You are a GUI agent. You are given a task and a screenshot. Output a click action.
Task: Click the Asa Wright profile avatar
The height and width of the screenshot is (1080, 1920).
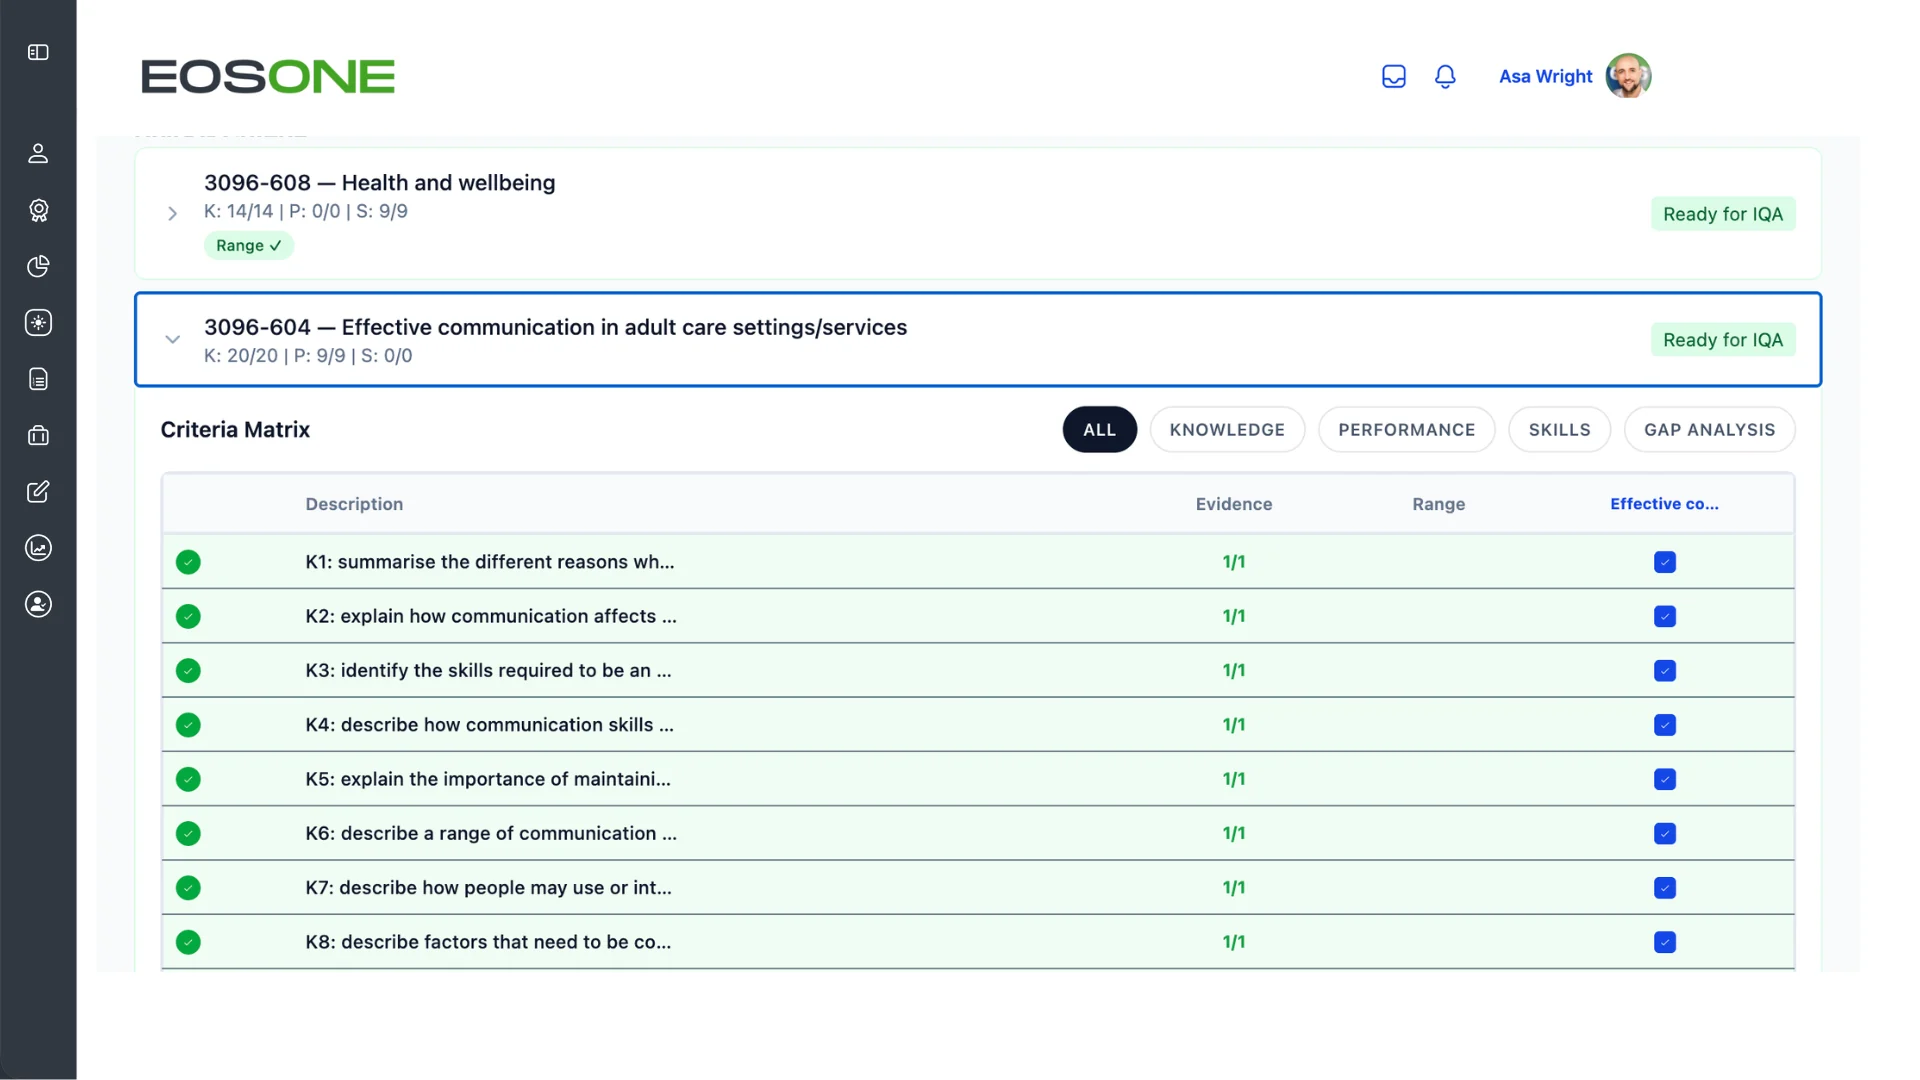[x=1628, y=76]
